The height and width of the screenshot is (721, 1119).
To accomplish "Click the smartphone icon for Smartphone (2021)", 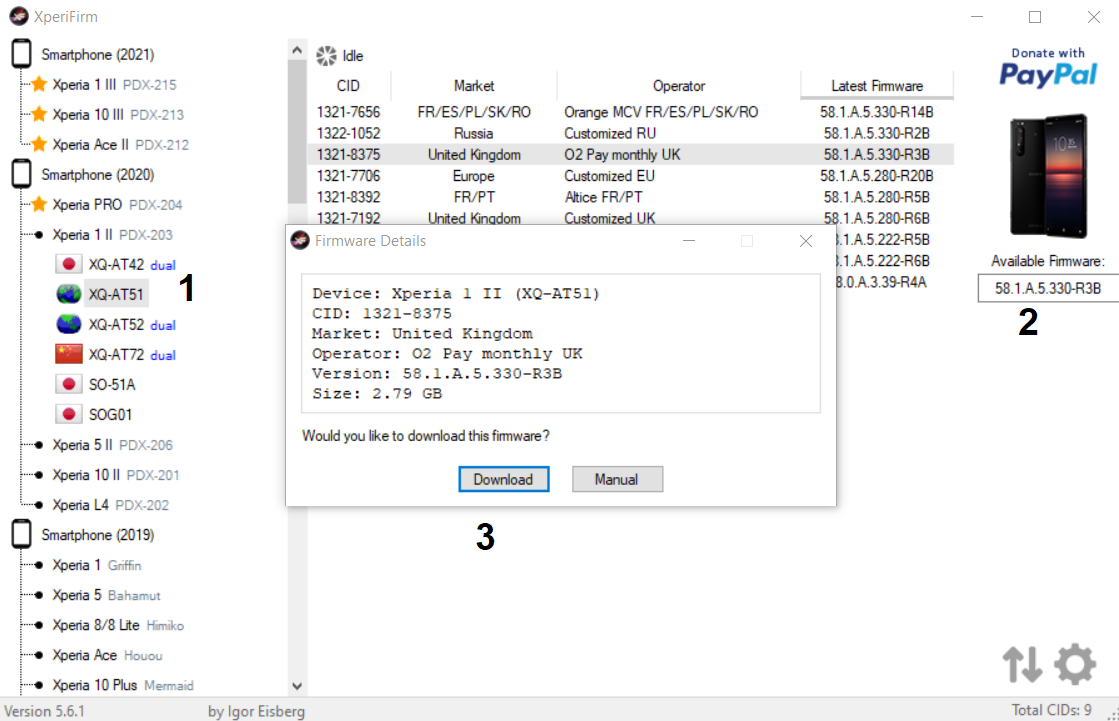I will tap(20, 53).
